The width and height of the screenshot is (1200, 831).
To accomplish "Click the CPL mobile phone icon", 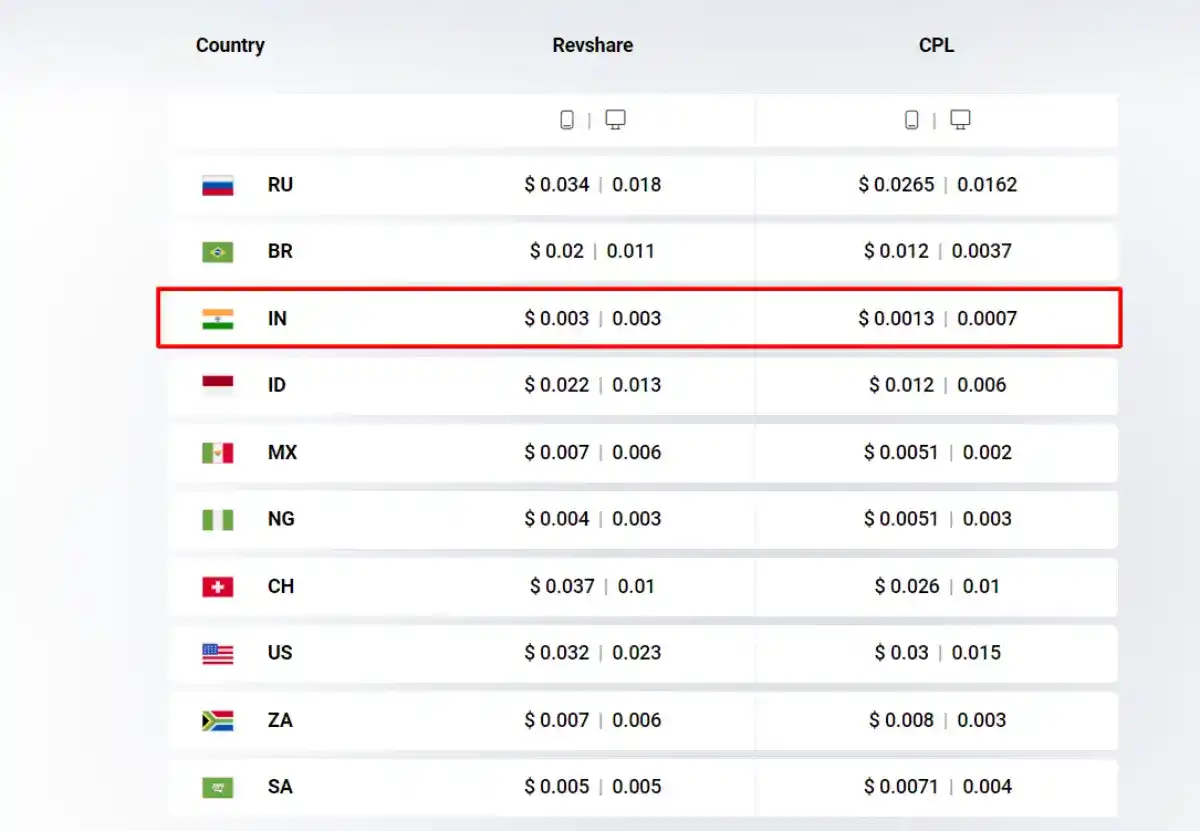I will 911,120.
